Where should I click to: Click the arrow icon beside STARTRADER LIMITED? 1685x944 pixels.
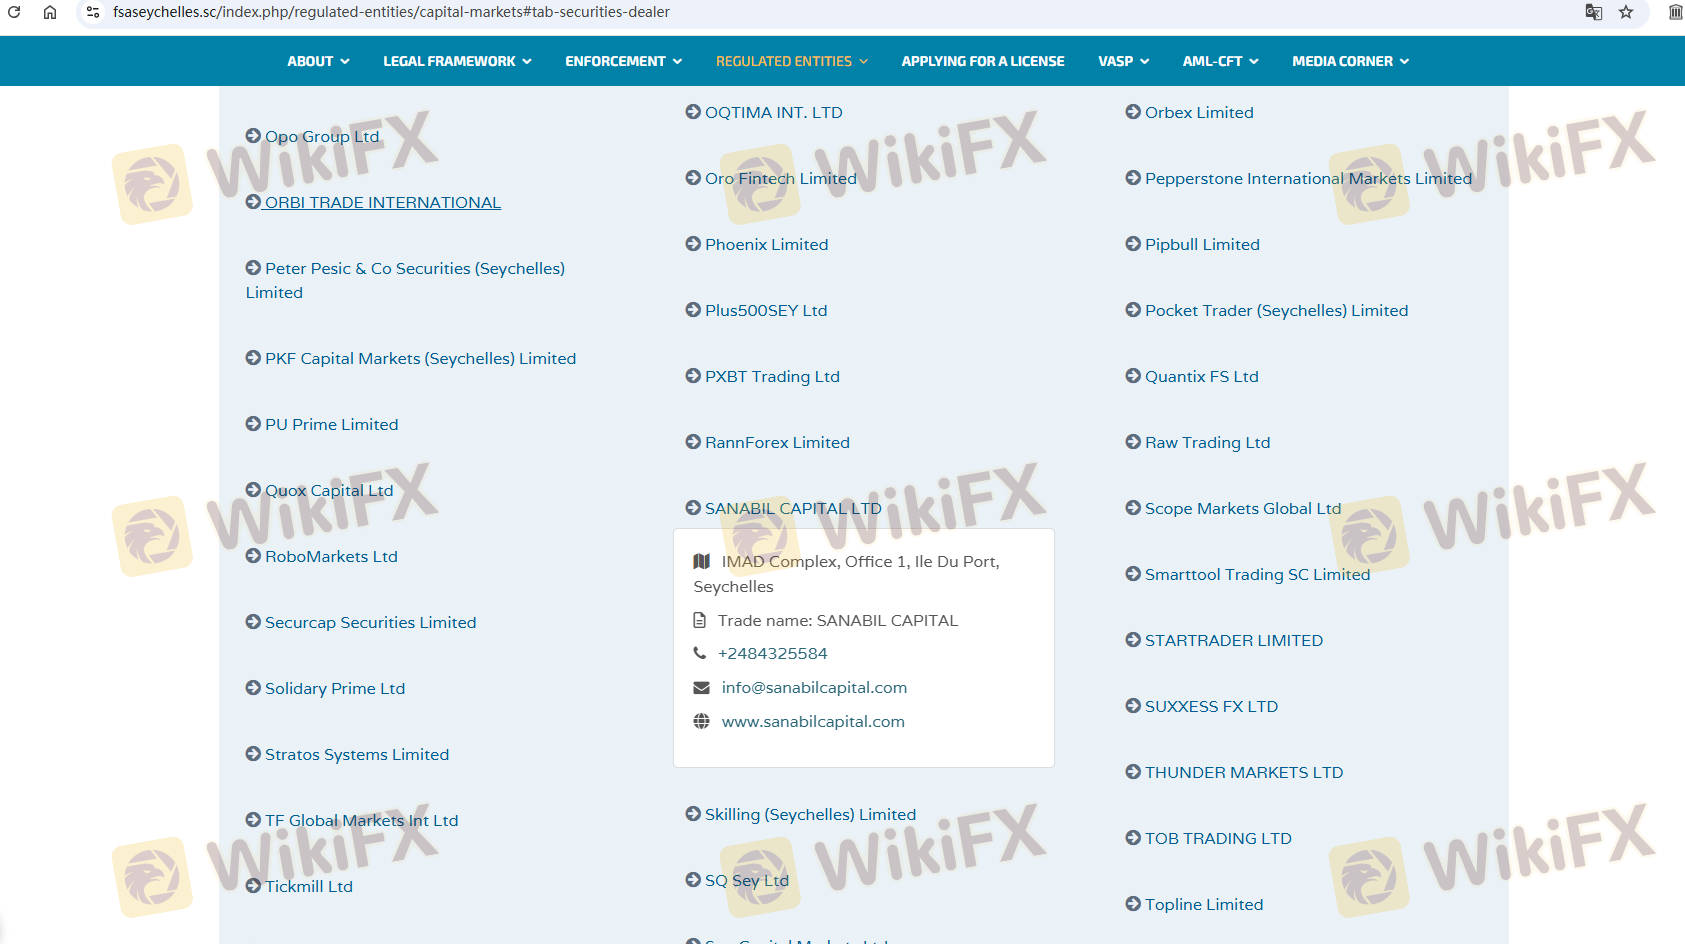(1133, 640)
